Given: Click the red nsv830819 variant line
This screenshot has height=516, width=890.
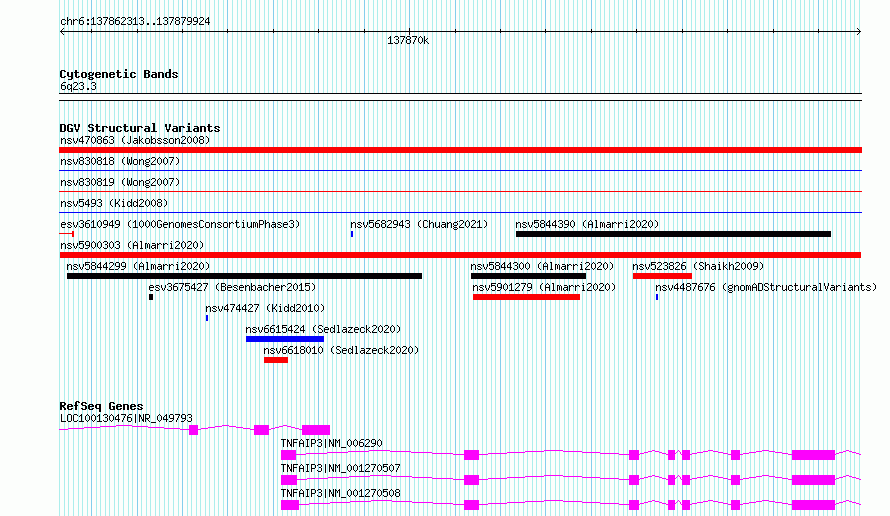Looking at the screenshot, I should click(460, 191).
